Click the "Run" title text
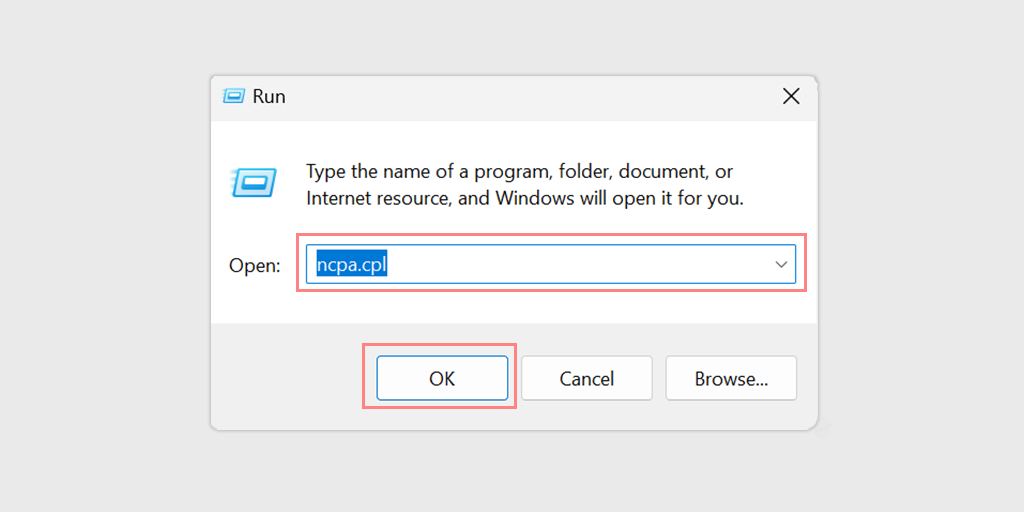The image size is (1024, 512). [269, 97]
